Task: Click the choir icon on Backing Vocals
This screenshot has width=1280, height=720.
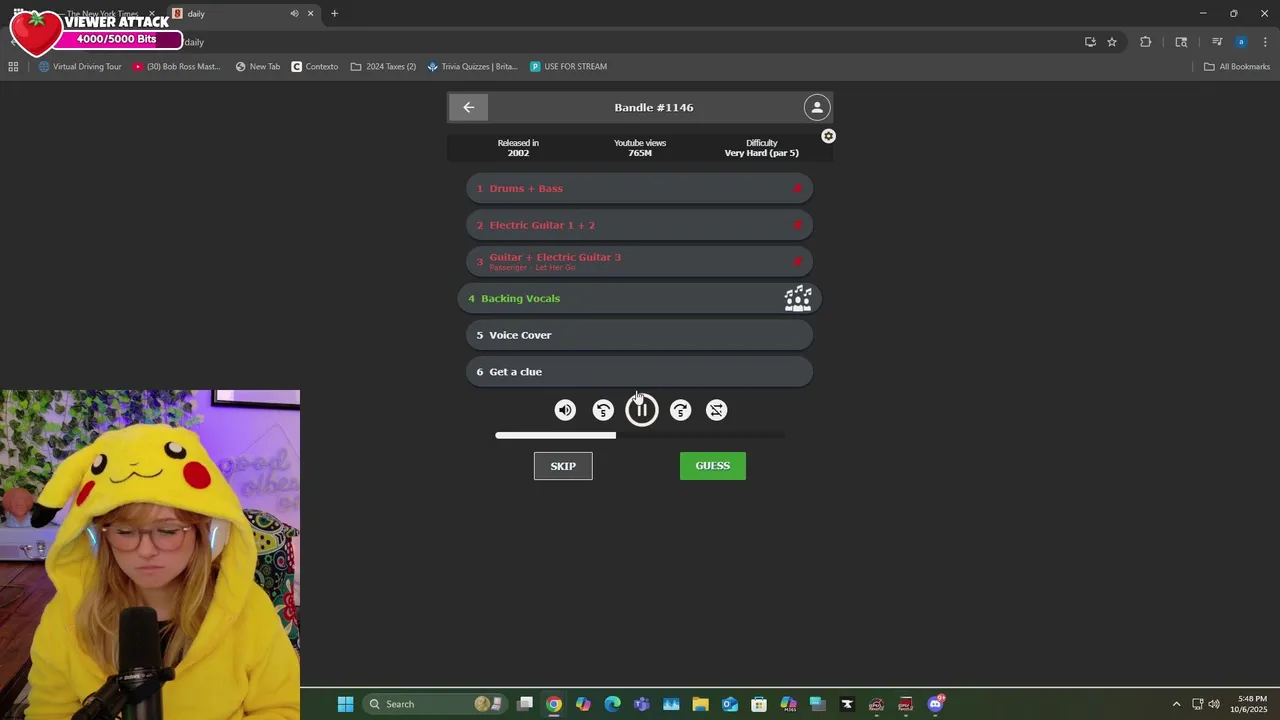Action: (798, 298)
